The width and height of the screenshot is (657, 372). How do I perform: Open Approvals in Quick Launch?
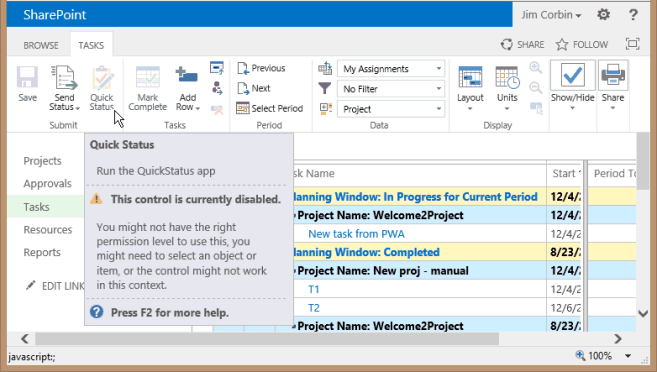pos(47,183)
